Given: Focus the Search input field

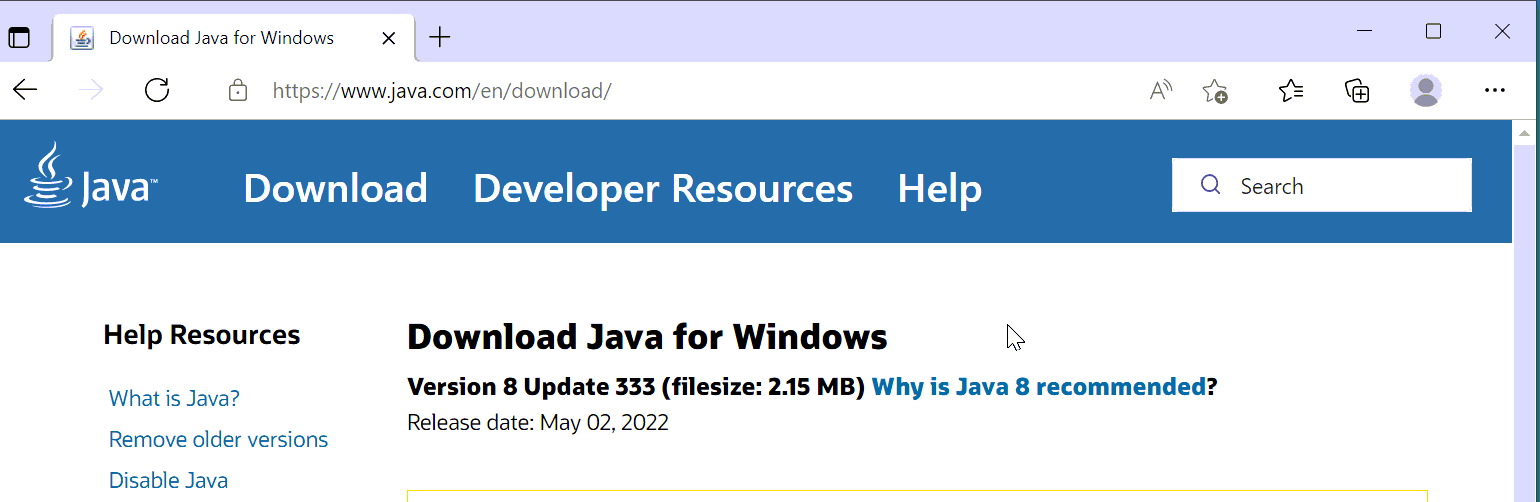Looking at the screenshot, I should [1322, 185].
